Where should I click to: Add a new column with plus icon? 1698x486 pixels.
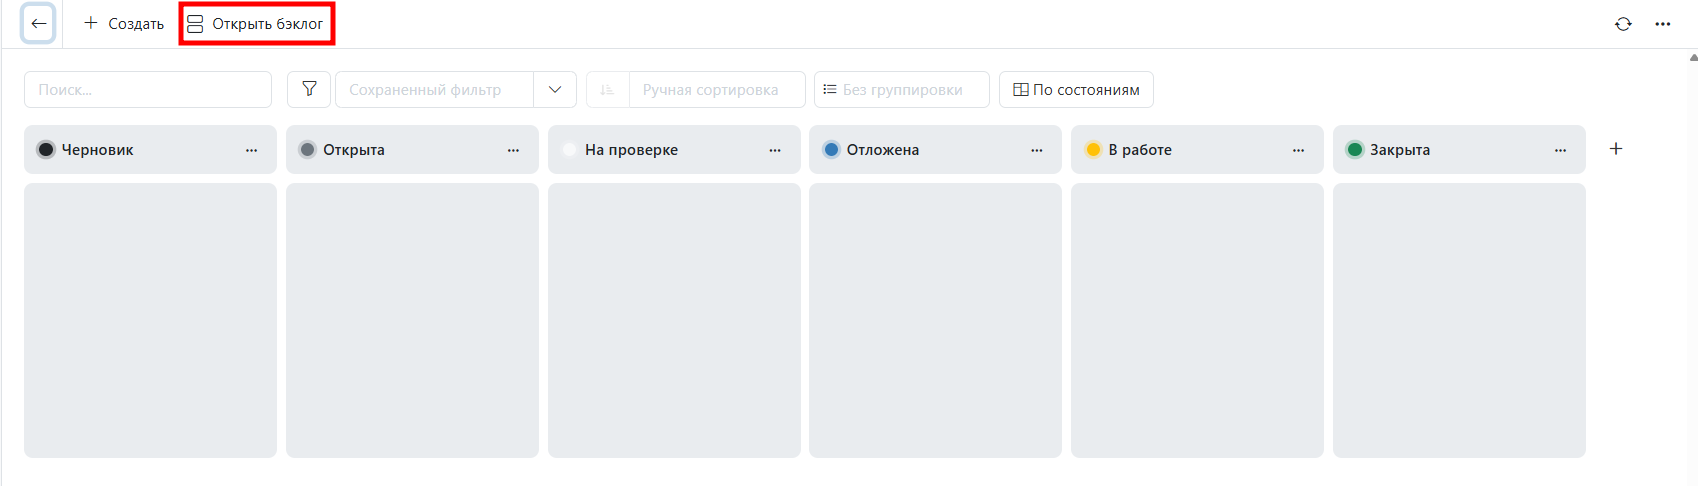tap(1616, 149)
